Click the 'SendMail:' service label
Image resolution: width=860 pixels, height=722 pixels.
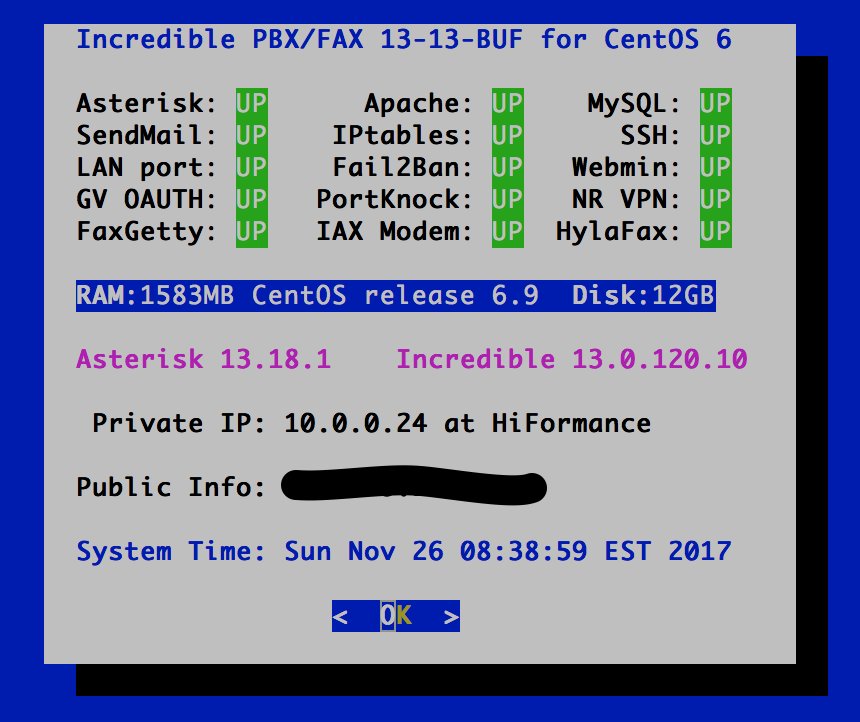tap(147, 136)
